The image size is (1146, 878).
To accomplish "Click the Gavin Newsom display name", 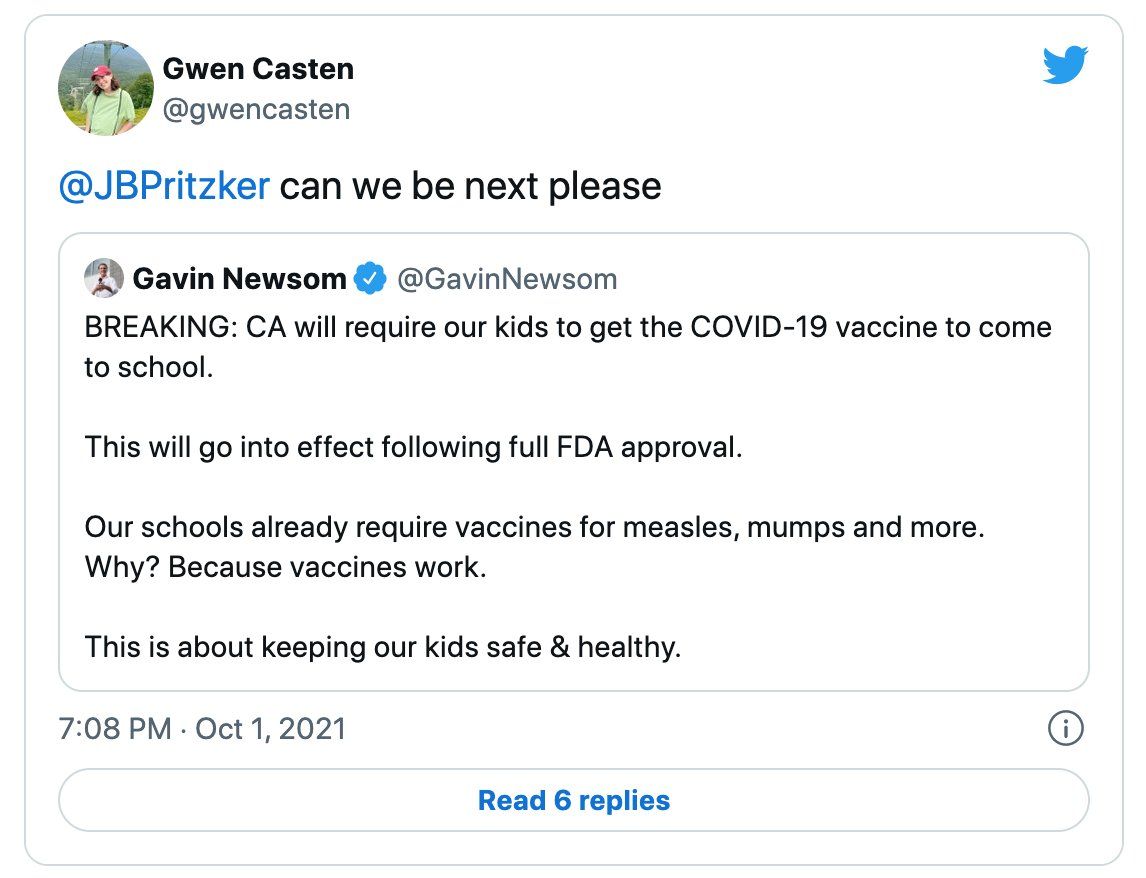I will point(239,279).
